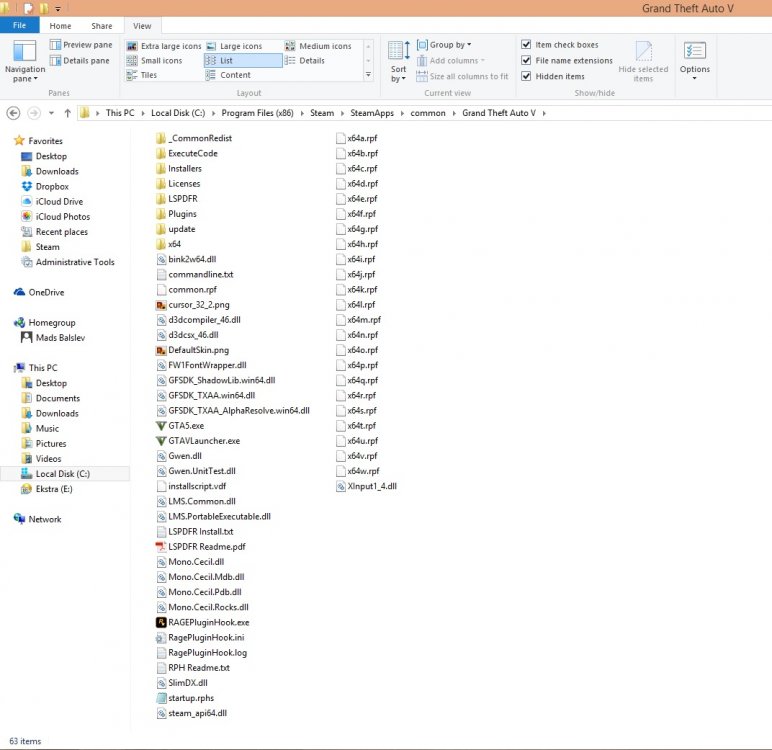
Task: Open the Group by dropdown
Action: tap(444, 45)
